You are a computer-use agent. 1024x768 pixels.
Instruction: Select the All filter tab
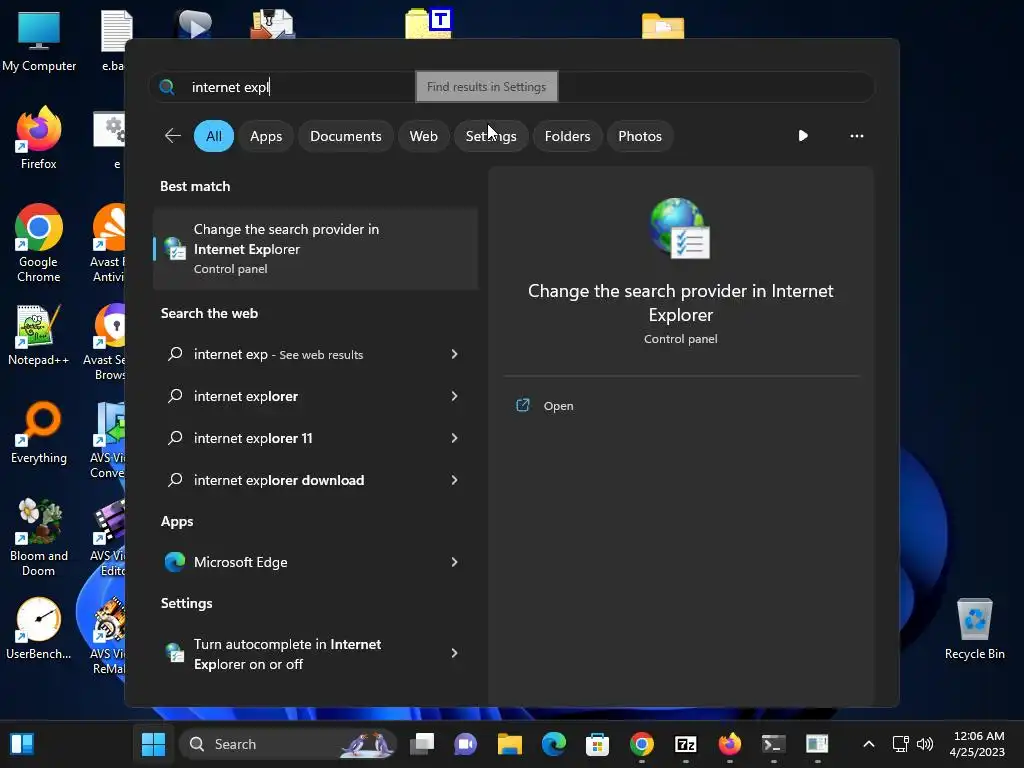[214, 136]
